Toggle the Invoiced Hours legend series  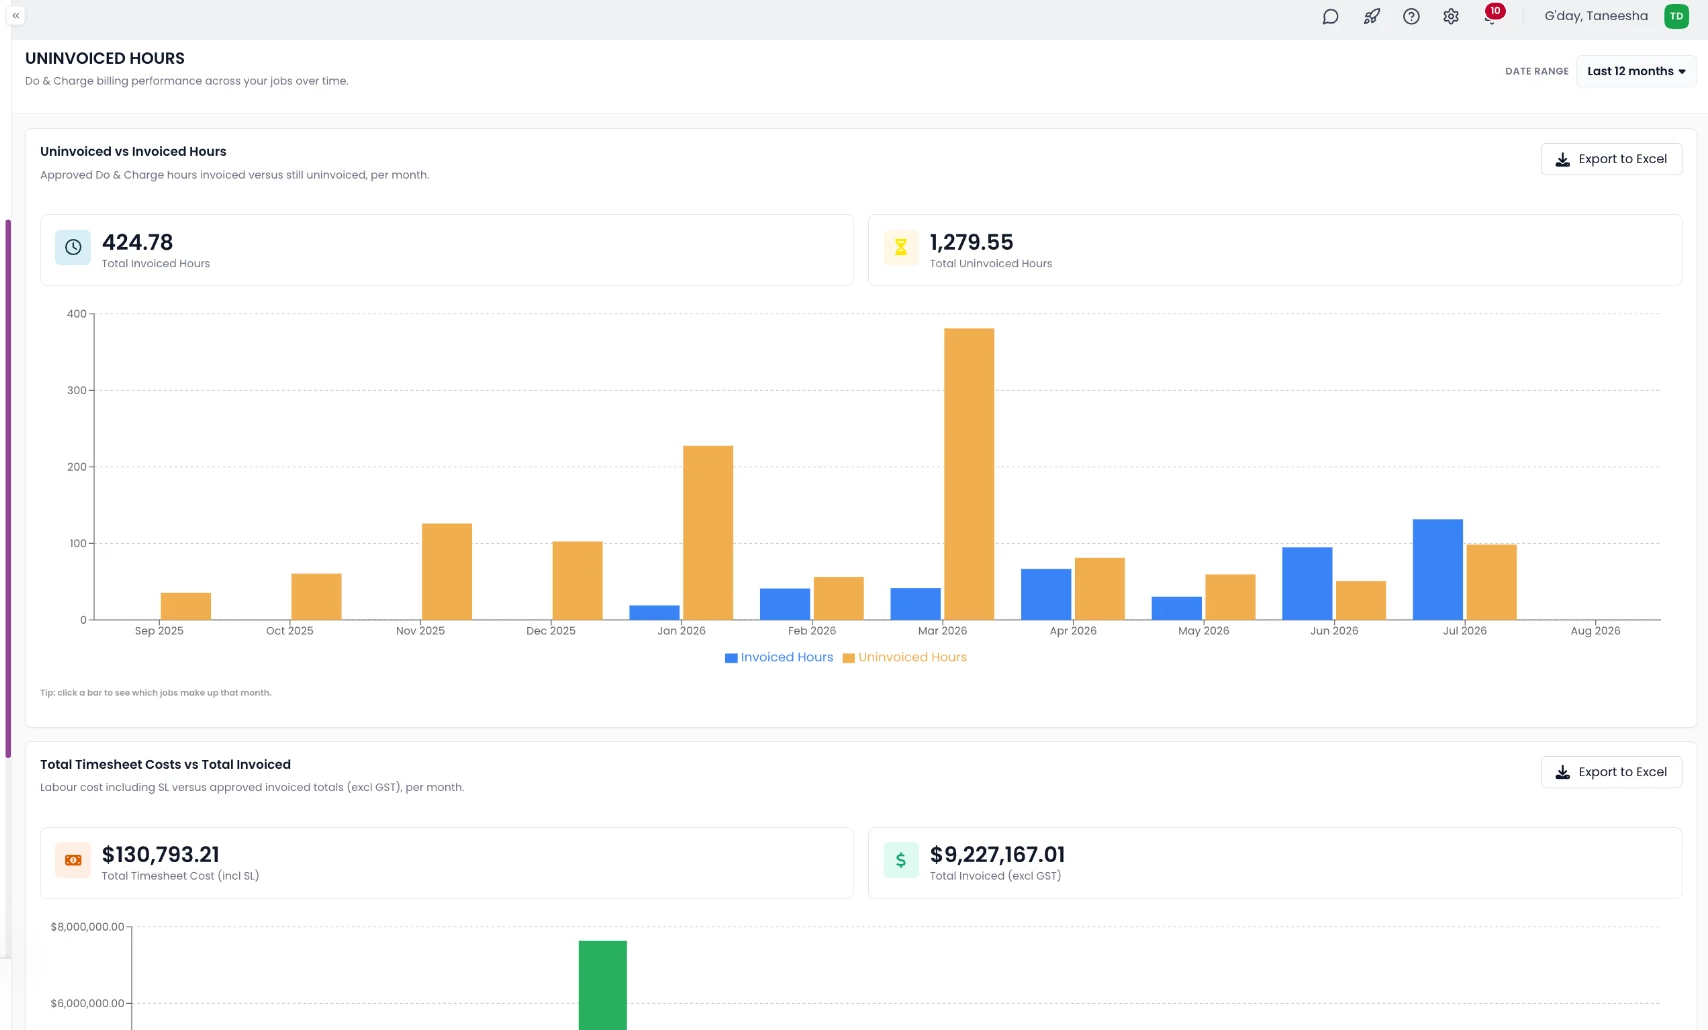click(x=779, y=657)
